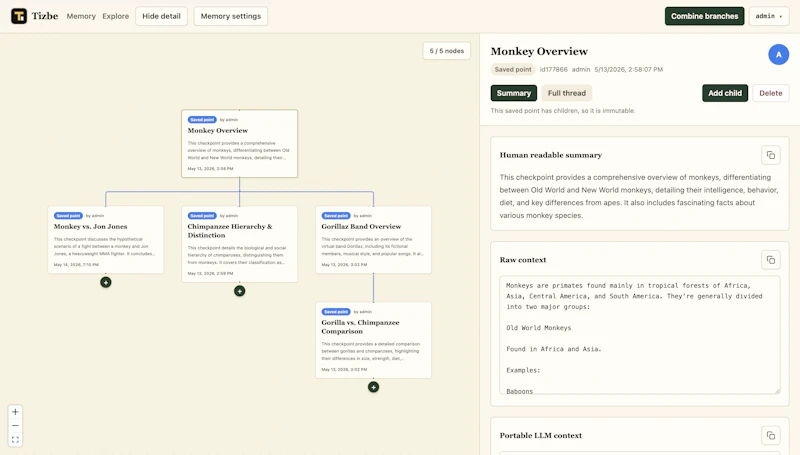Click the 5 / 5 nodes indicator
The width and height of the screenshot is (800, 455).
click(446, 50)
